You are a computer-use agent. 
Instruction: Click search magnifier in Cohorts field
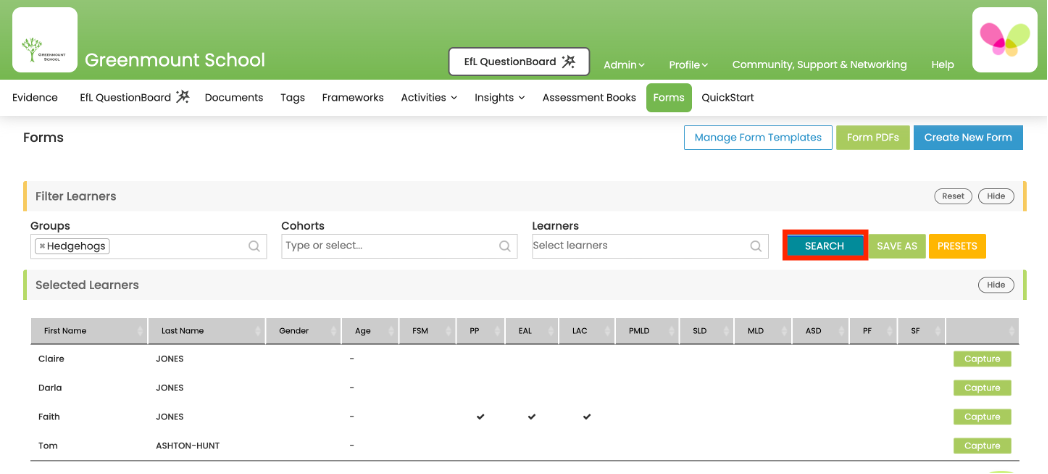pyautogui.click(x=505, y=246)
